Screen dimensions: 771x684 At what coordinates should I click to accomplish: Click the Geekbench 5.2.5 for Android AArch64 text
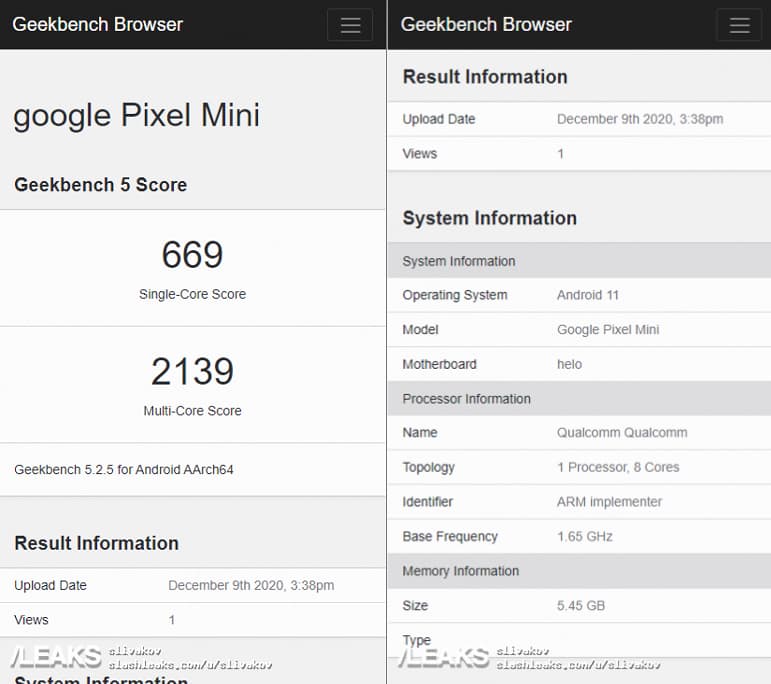coord(124,469)
